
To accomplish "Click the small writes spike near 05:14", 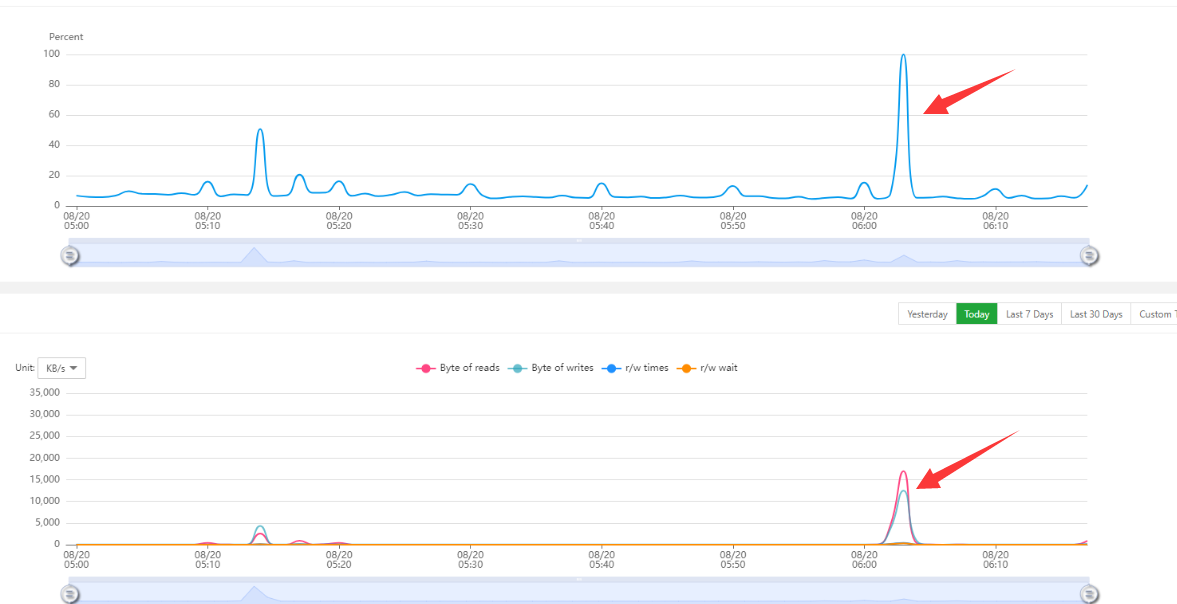I will pyautogui.click(x=260, y=527).
